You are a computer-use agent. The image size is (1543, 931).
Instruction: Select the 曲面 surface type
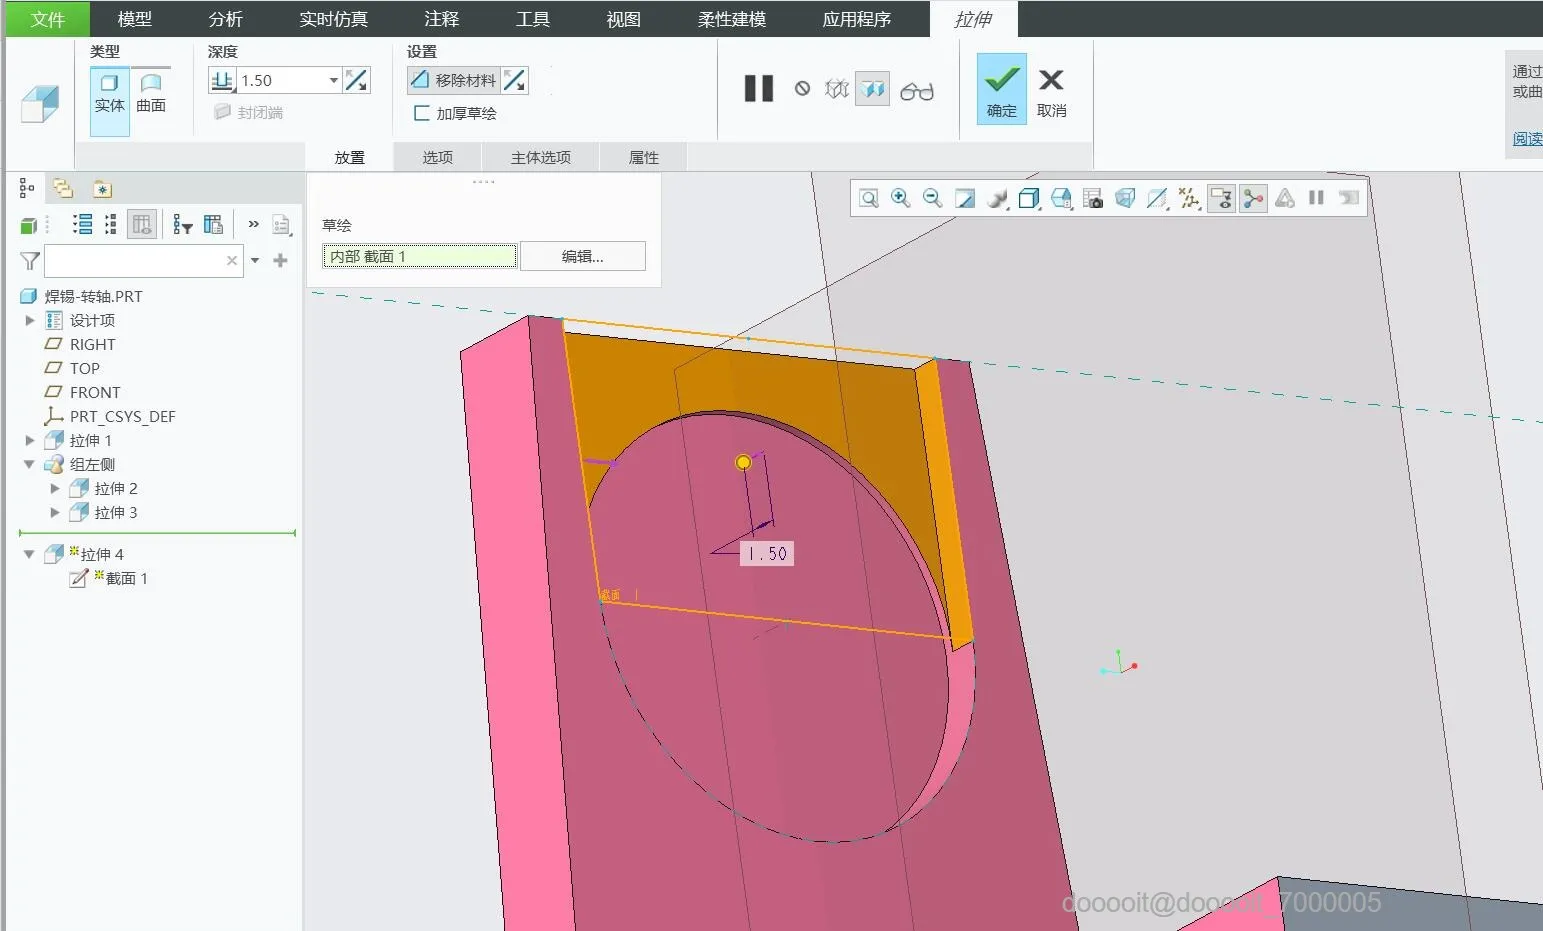point(151,93)
